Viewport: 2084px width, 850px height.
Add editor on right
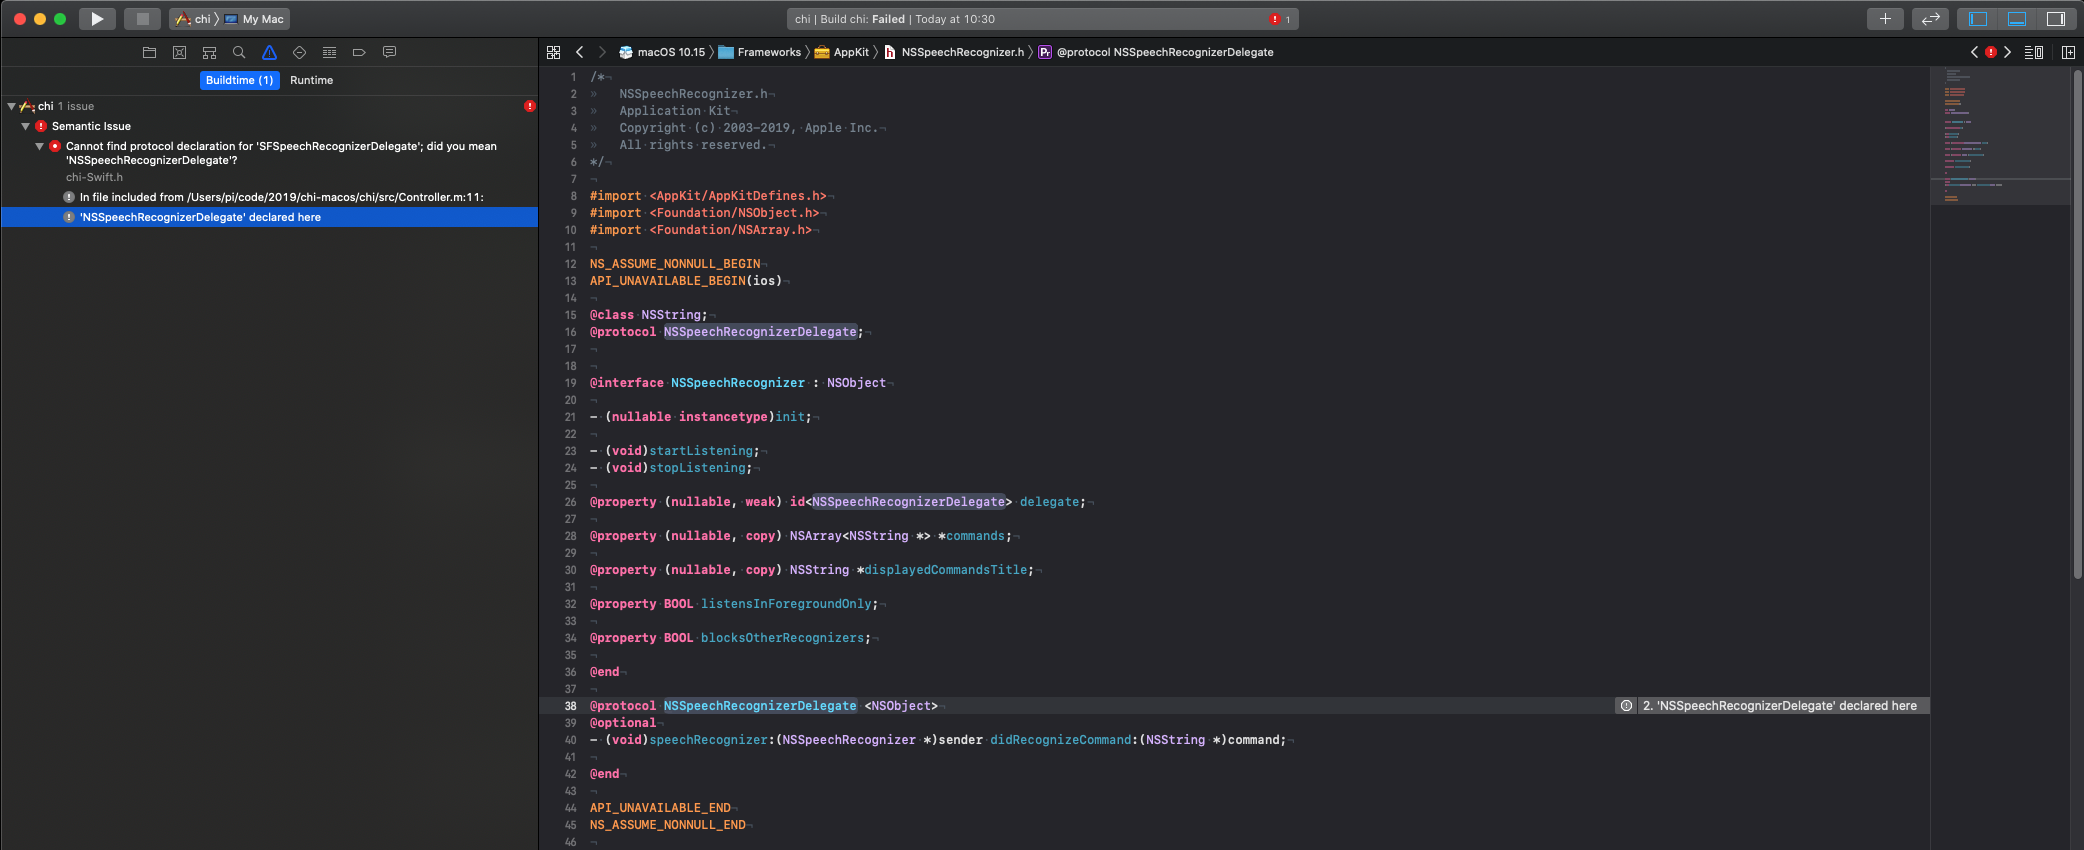point(2068,52)
